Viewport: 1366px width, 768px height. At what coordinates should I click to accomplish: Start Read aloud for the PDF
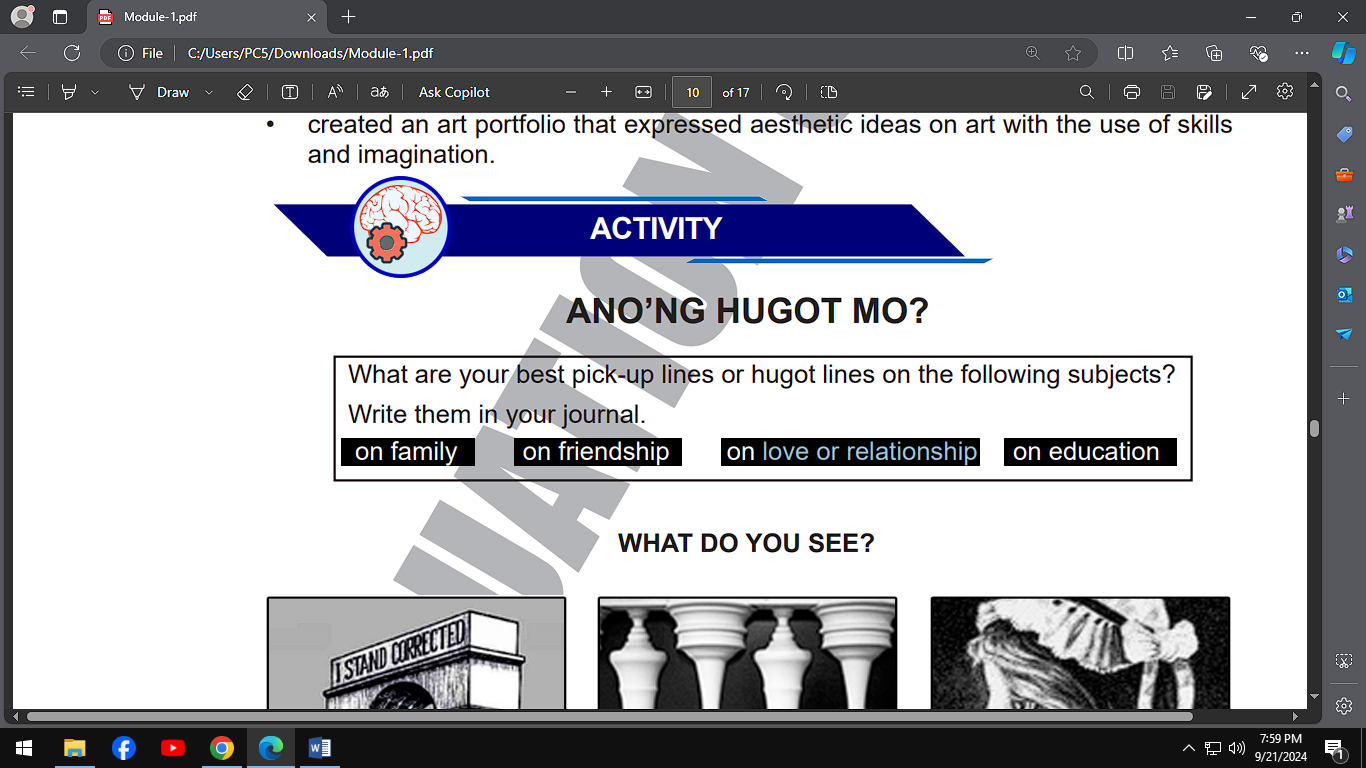(x=335, y=92)
